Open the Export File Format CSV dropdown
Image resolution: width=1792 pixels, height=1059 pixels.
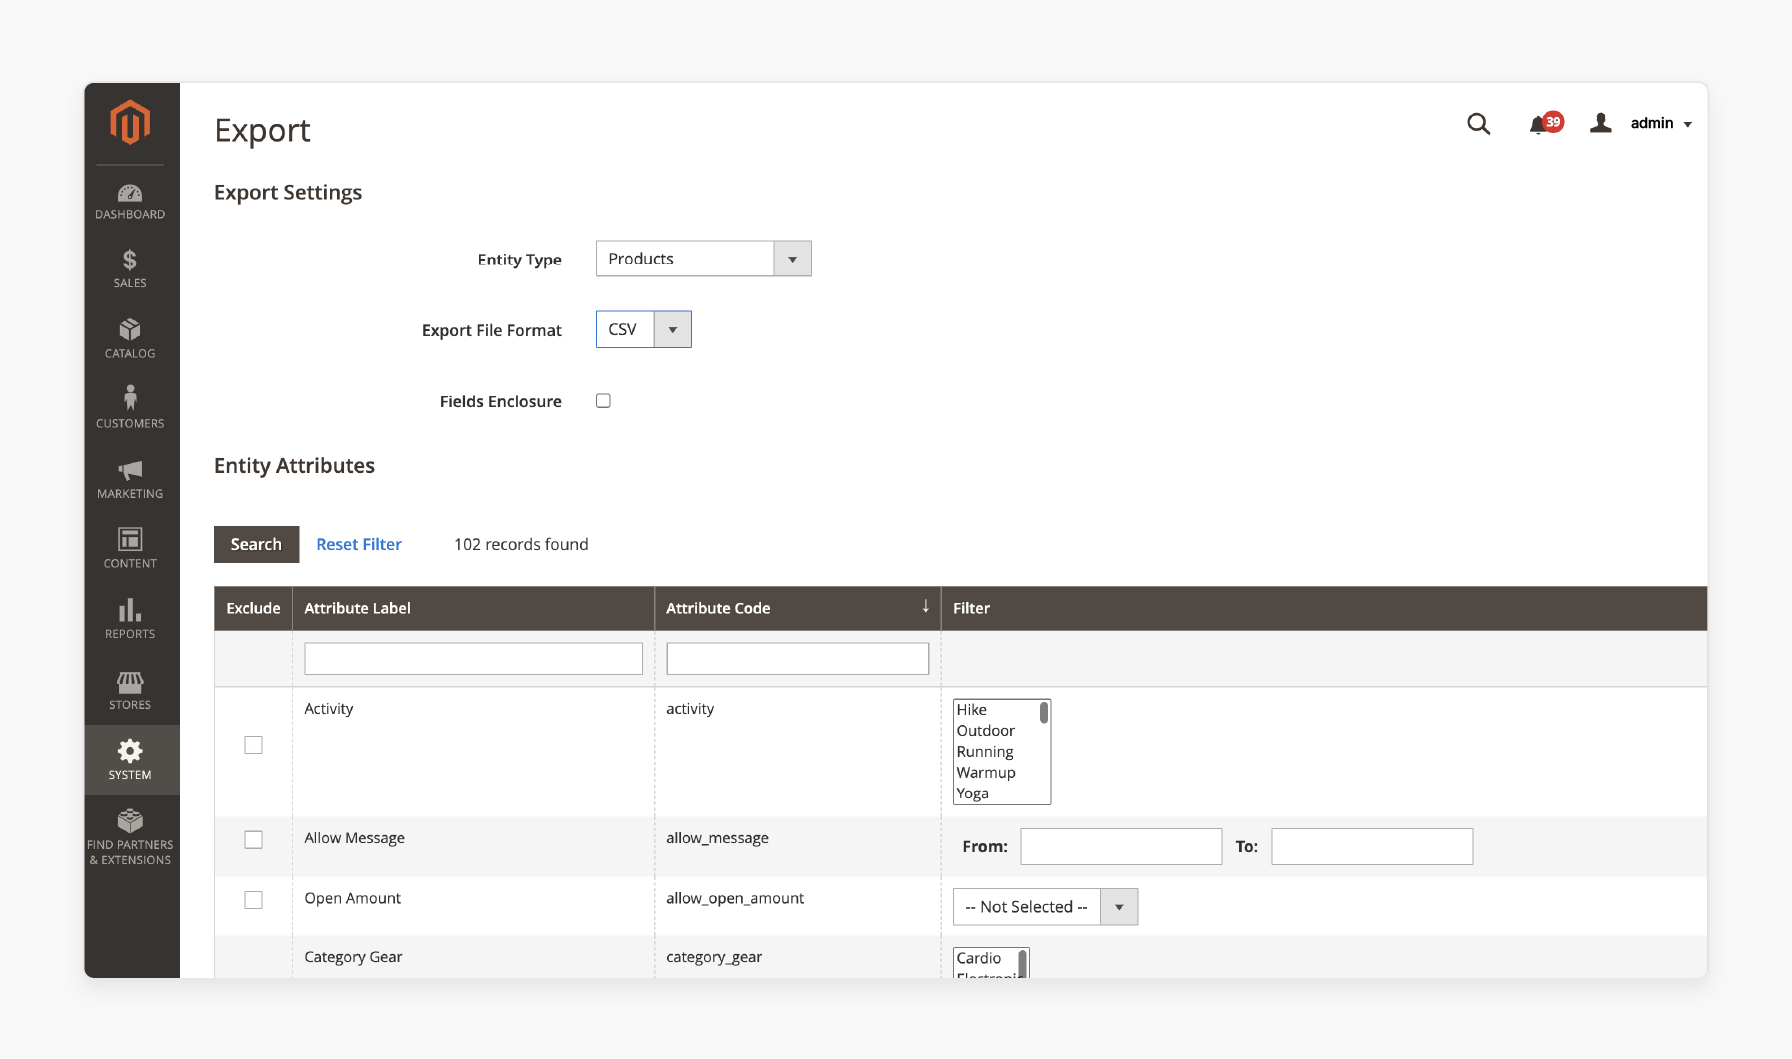(x=643, y=329)
